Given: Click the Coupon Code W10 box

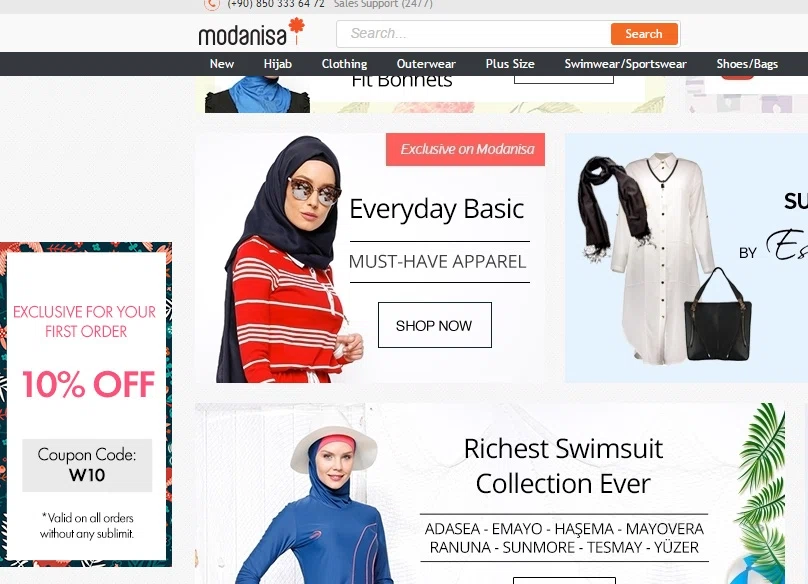Looking at the screenshot, I should tap(87, 465).
